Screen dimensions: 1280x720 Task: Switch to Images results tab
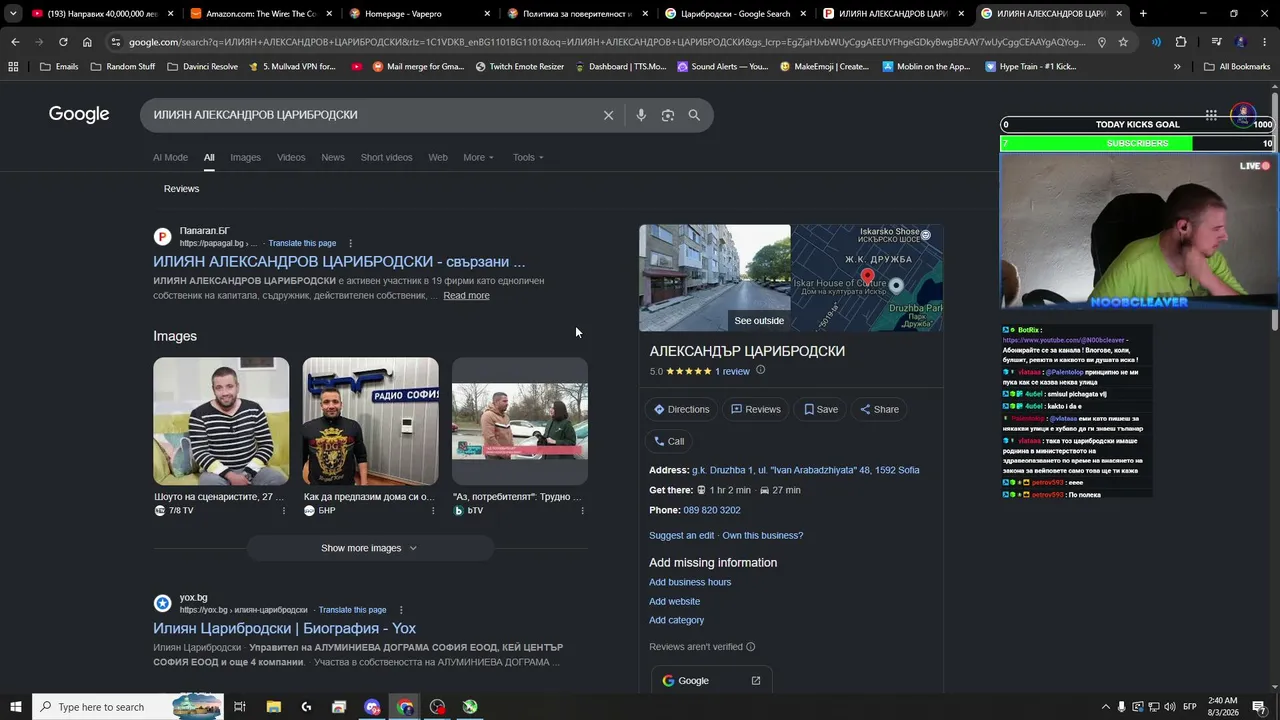pyautogui.click(x=245, y=157)
